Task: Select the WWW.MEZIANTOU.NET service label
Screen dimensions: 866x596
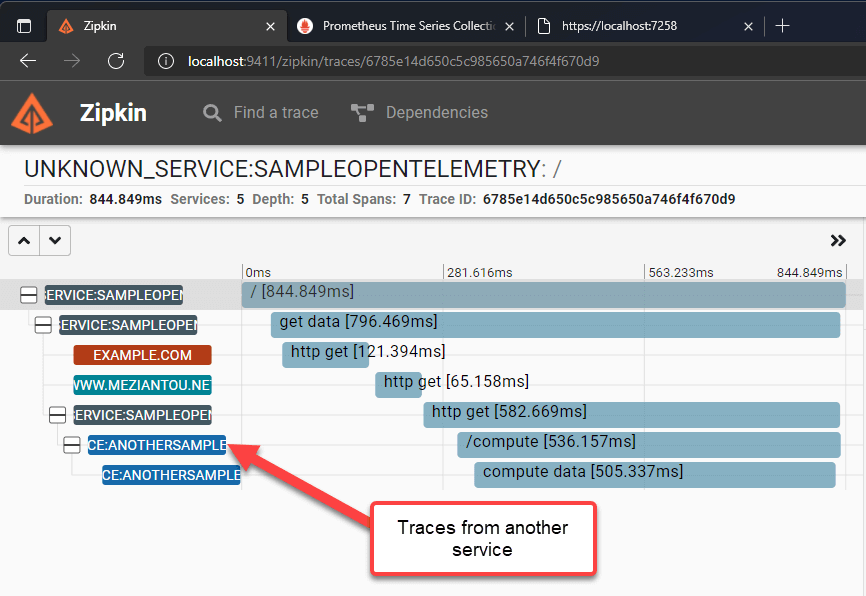Action: coord(142,385)
